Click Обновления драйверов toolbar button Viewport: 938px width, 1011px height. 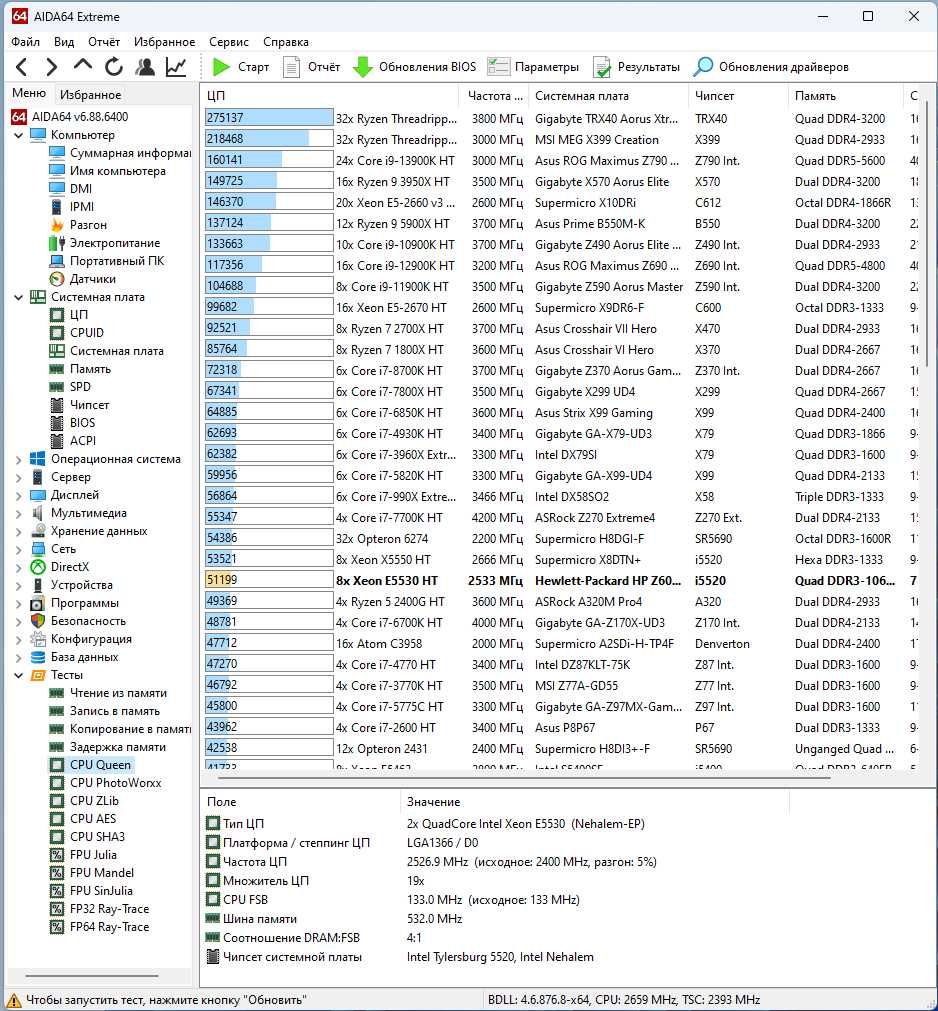pyautogui.click(x=771, y=66)
